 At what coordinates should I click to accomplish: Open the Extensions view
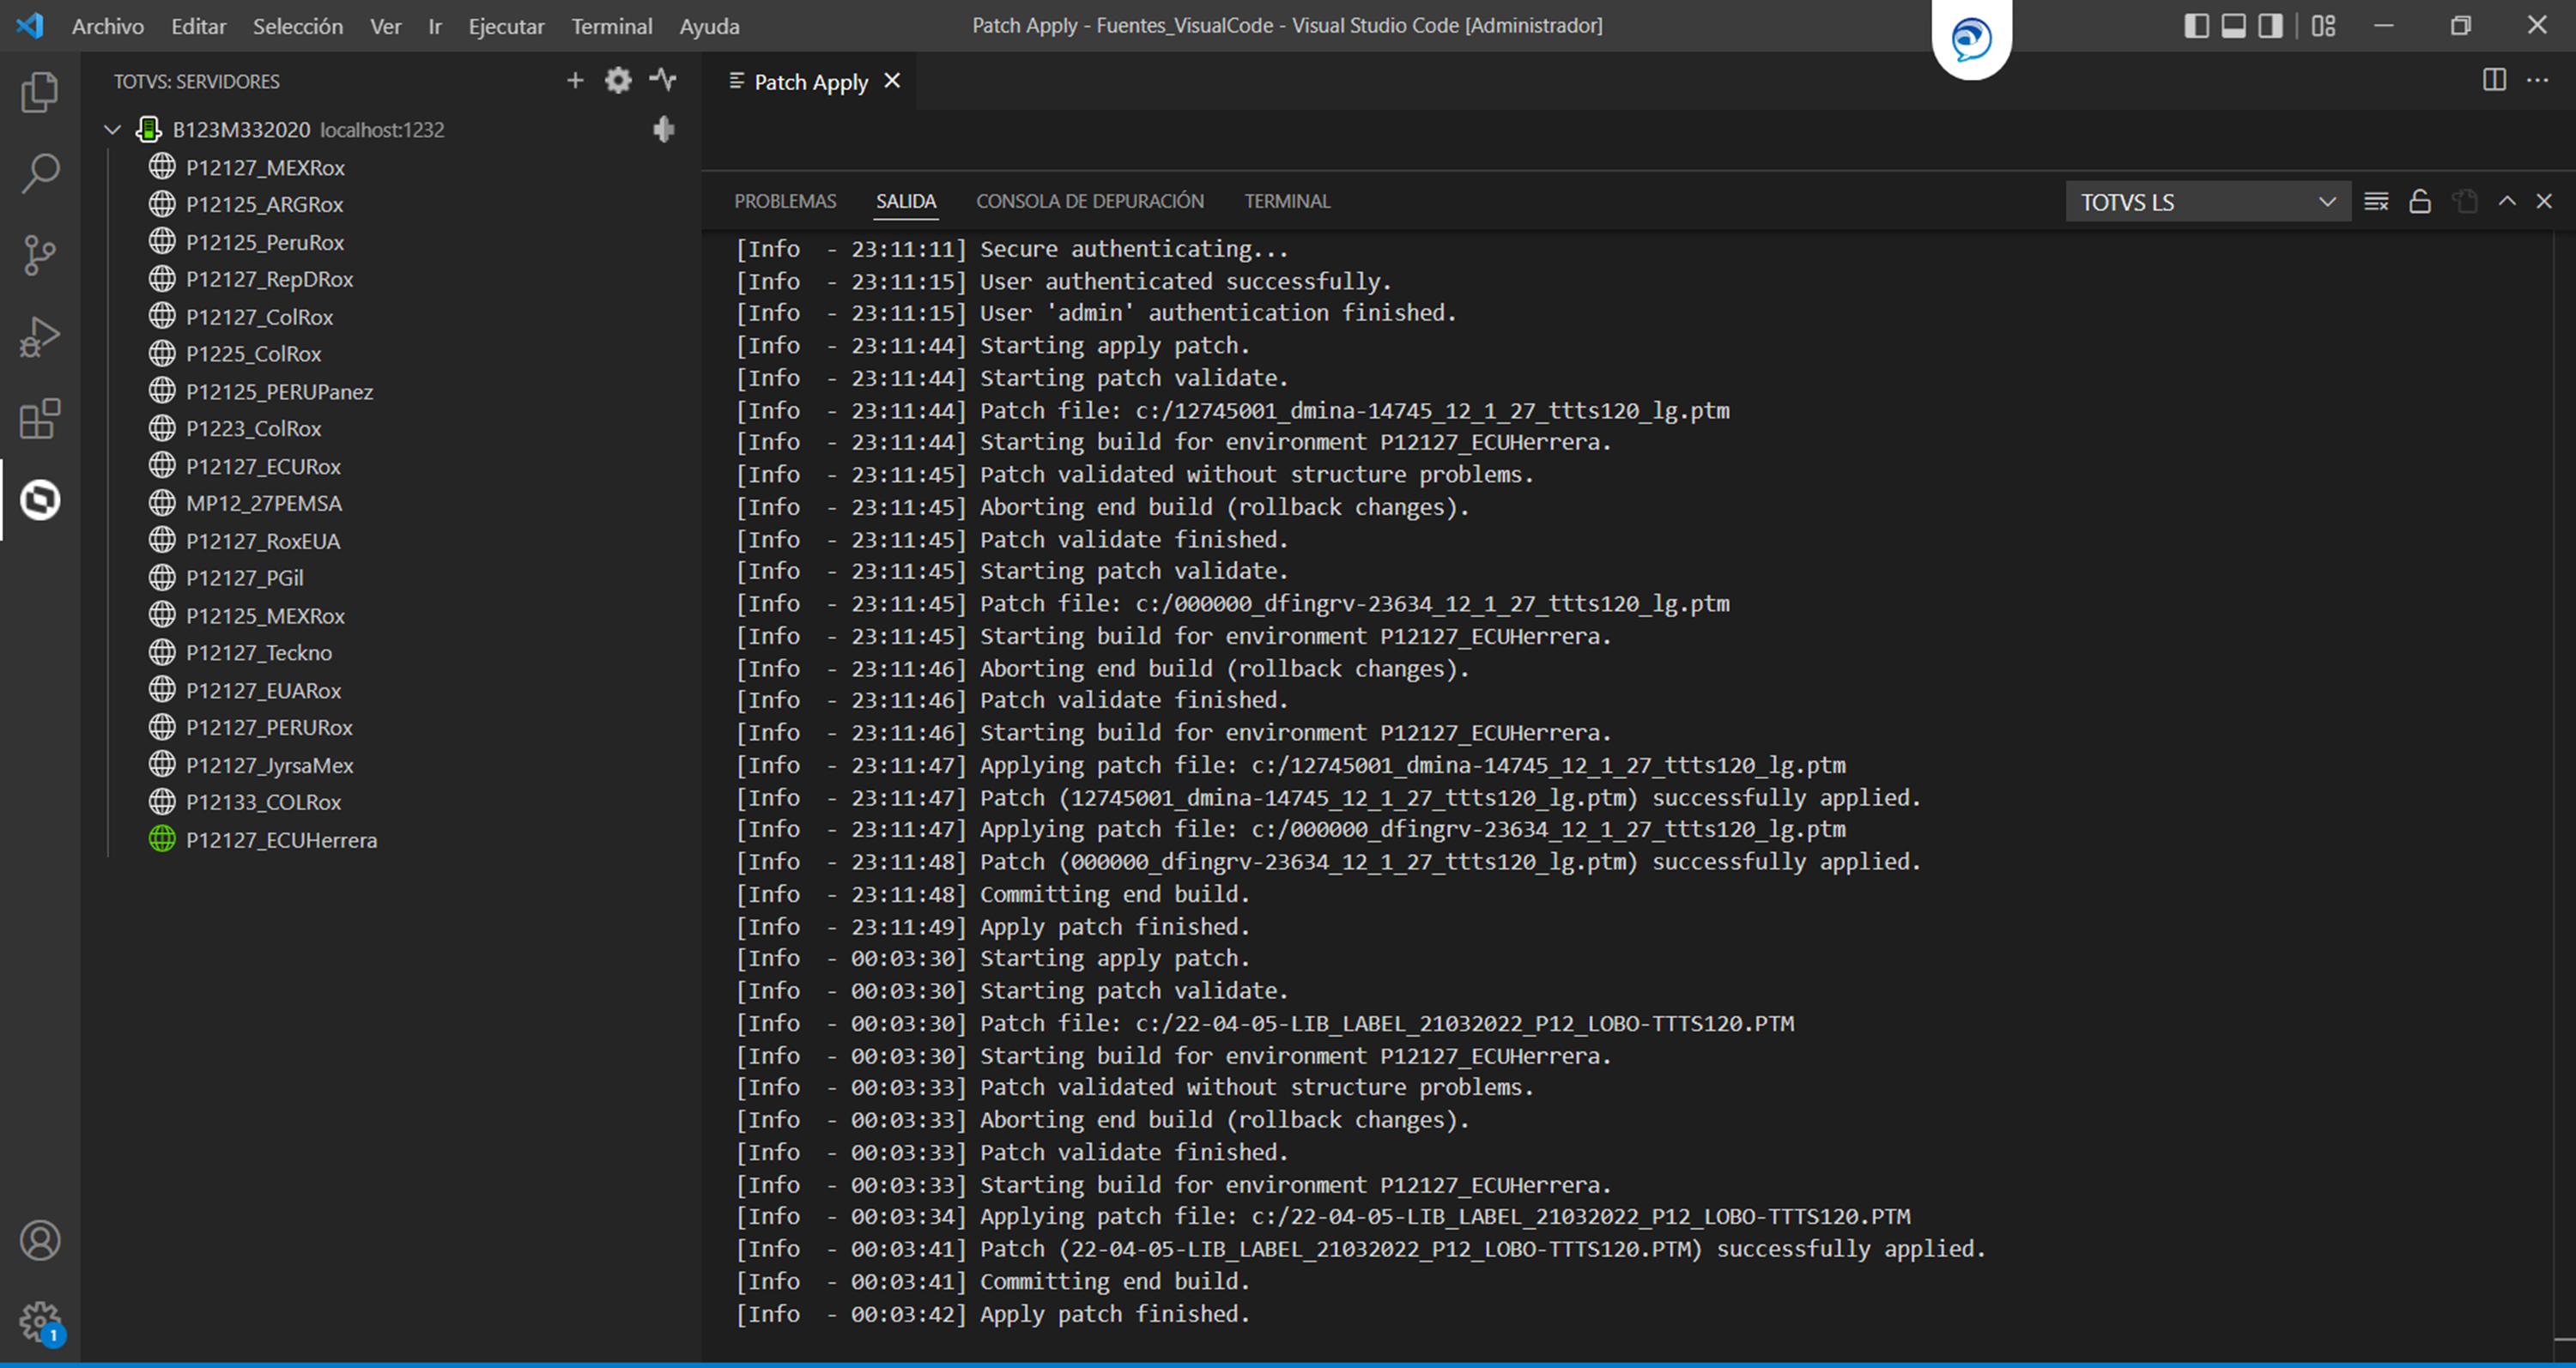click(40, 419)
